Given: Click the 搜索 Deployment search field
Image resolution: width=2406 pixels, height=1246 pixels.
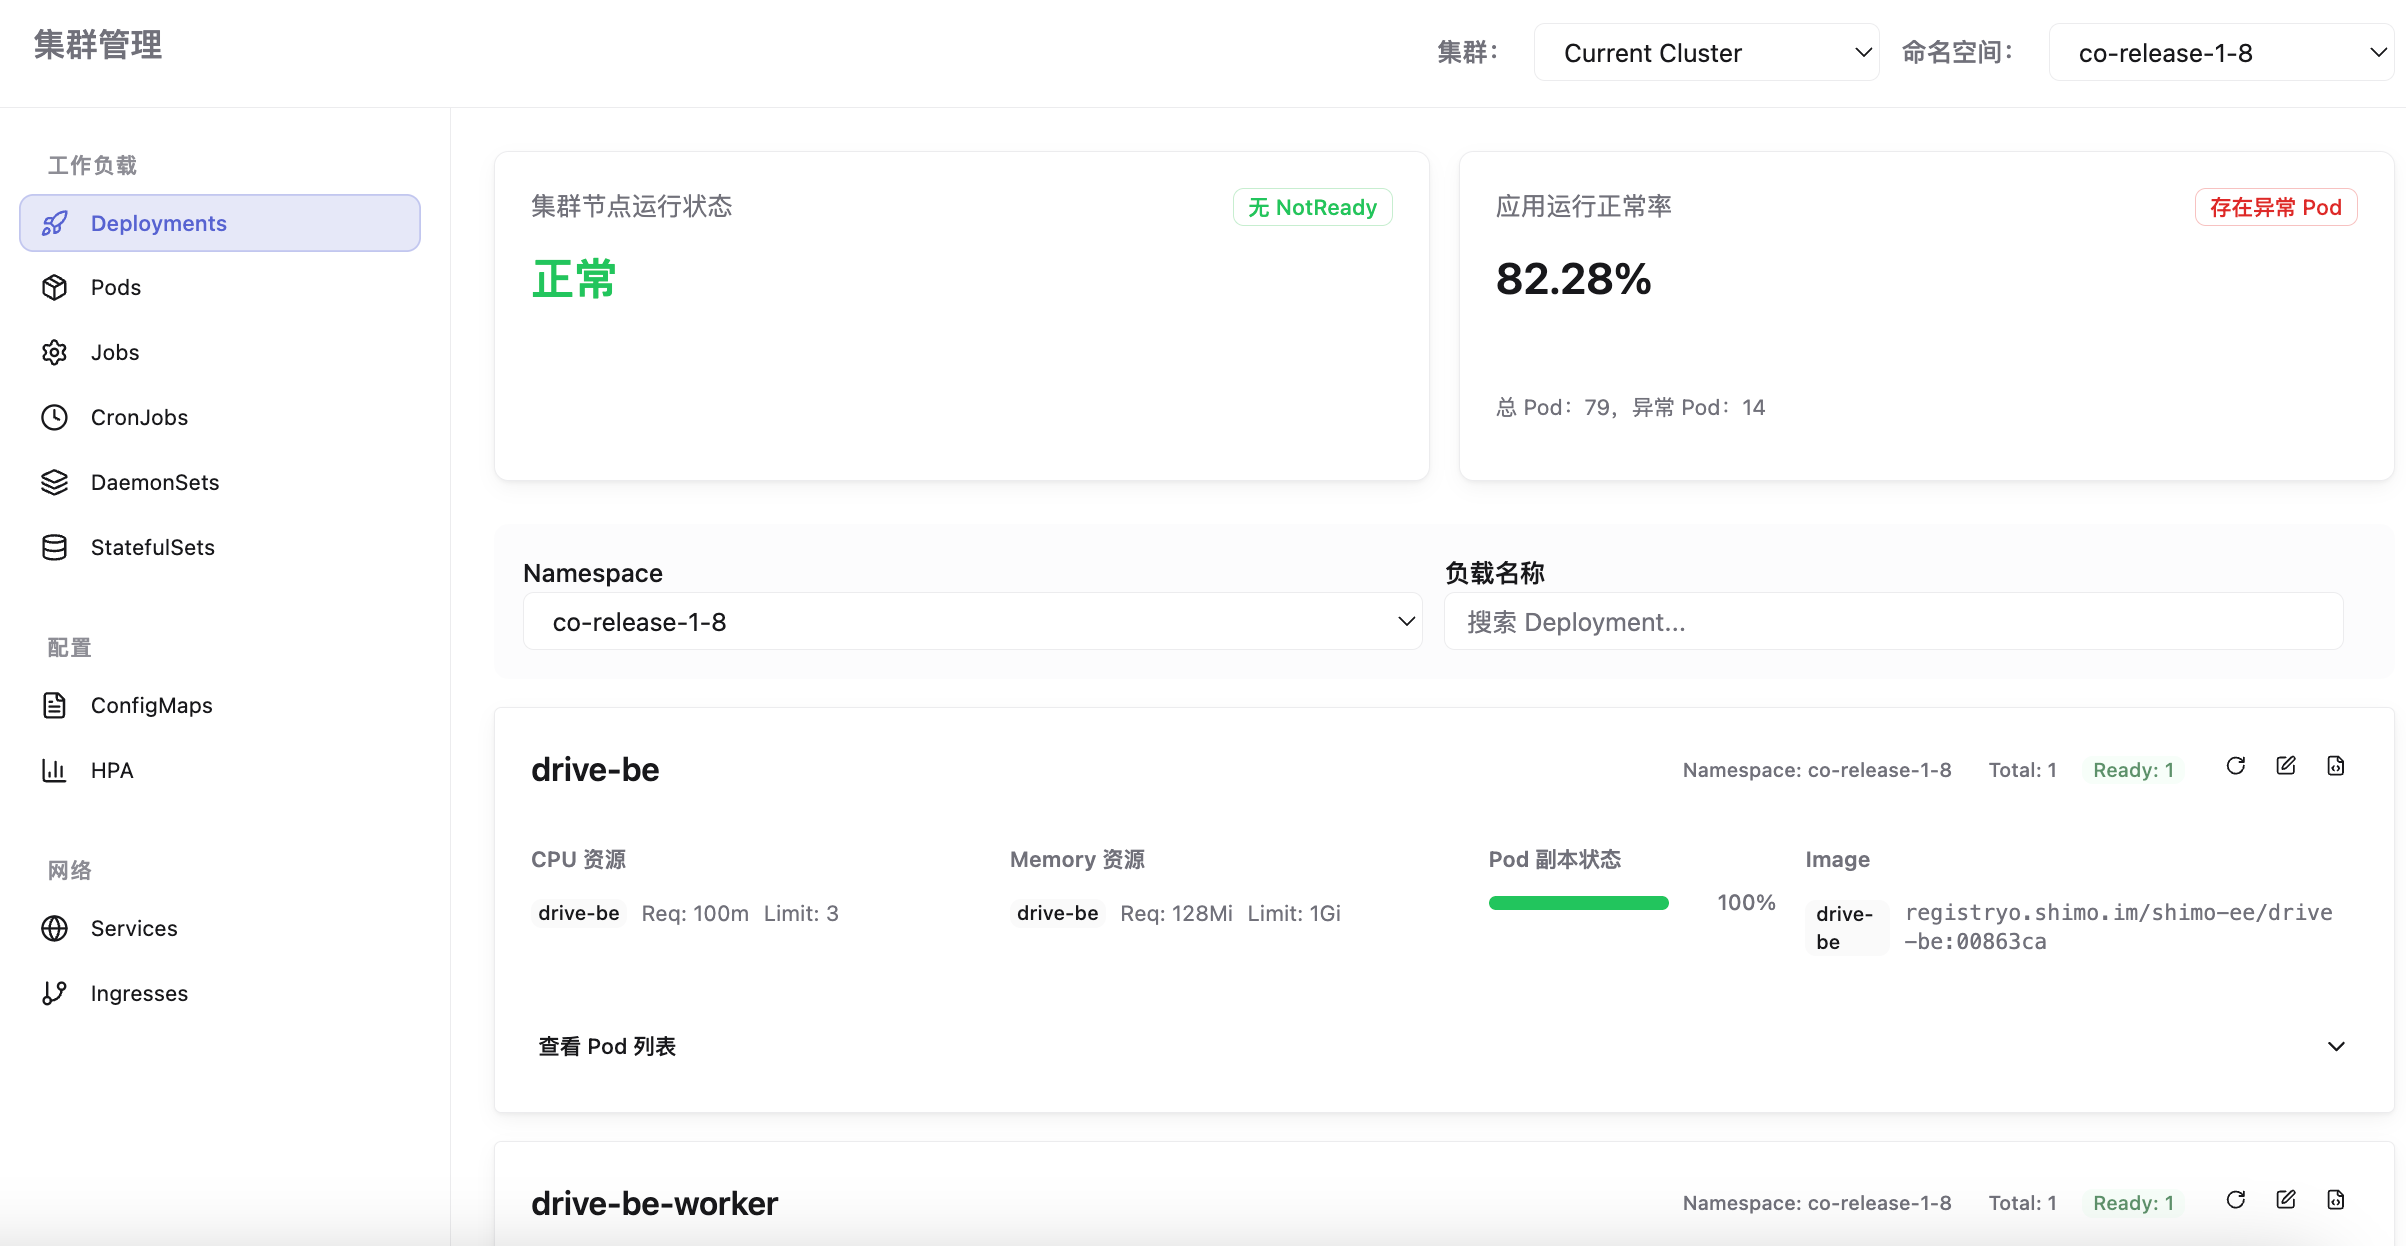Looking at the screenshot, I should [x=1894, y=622].
